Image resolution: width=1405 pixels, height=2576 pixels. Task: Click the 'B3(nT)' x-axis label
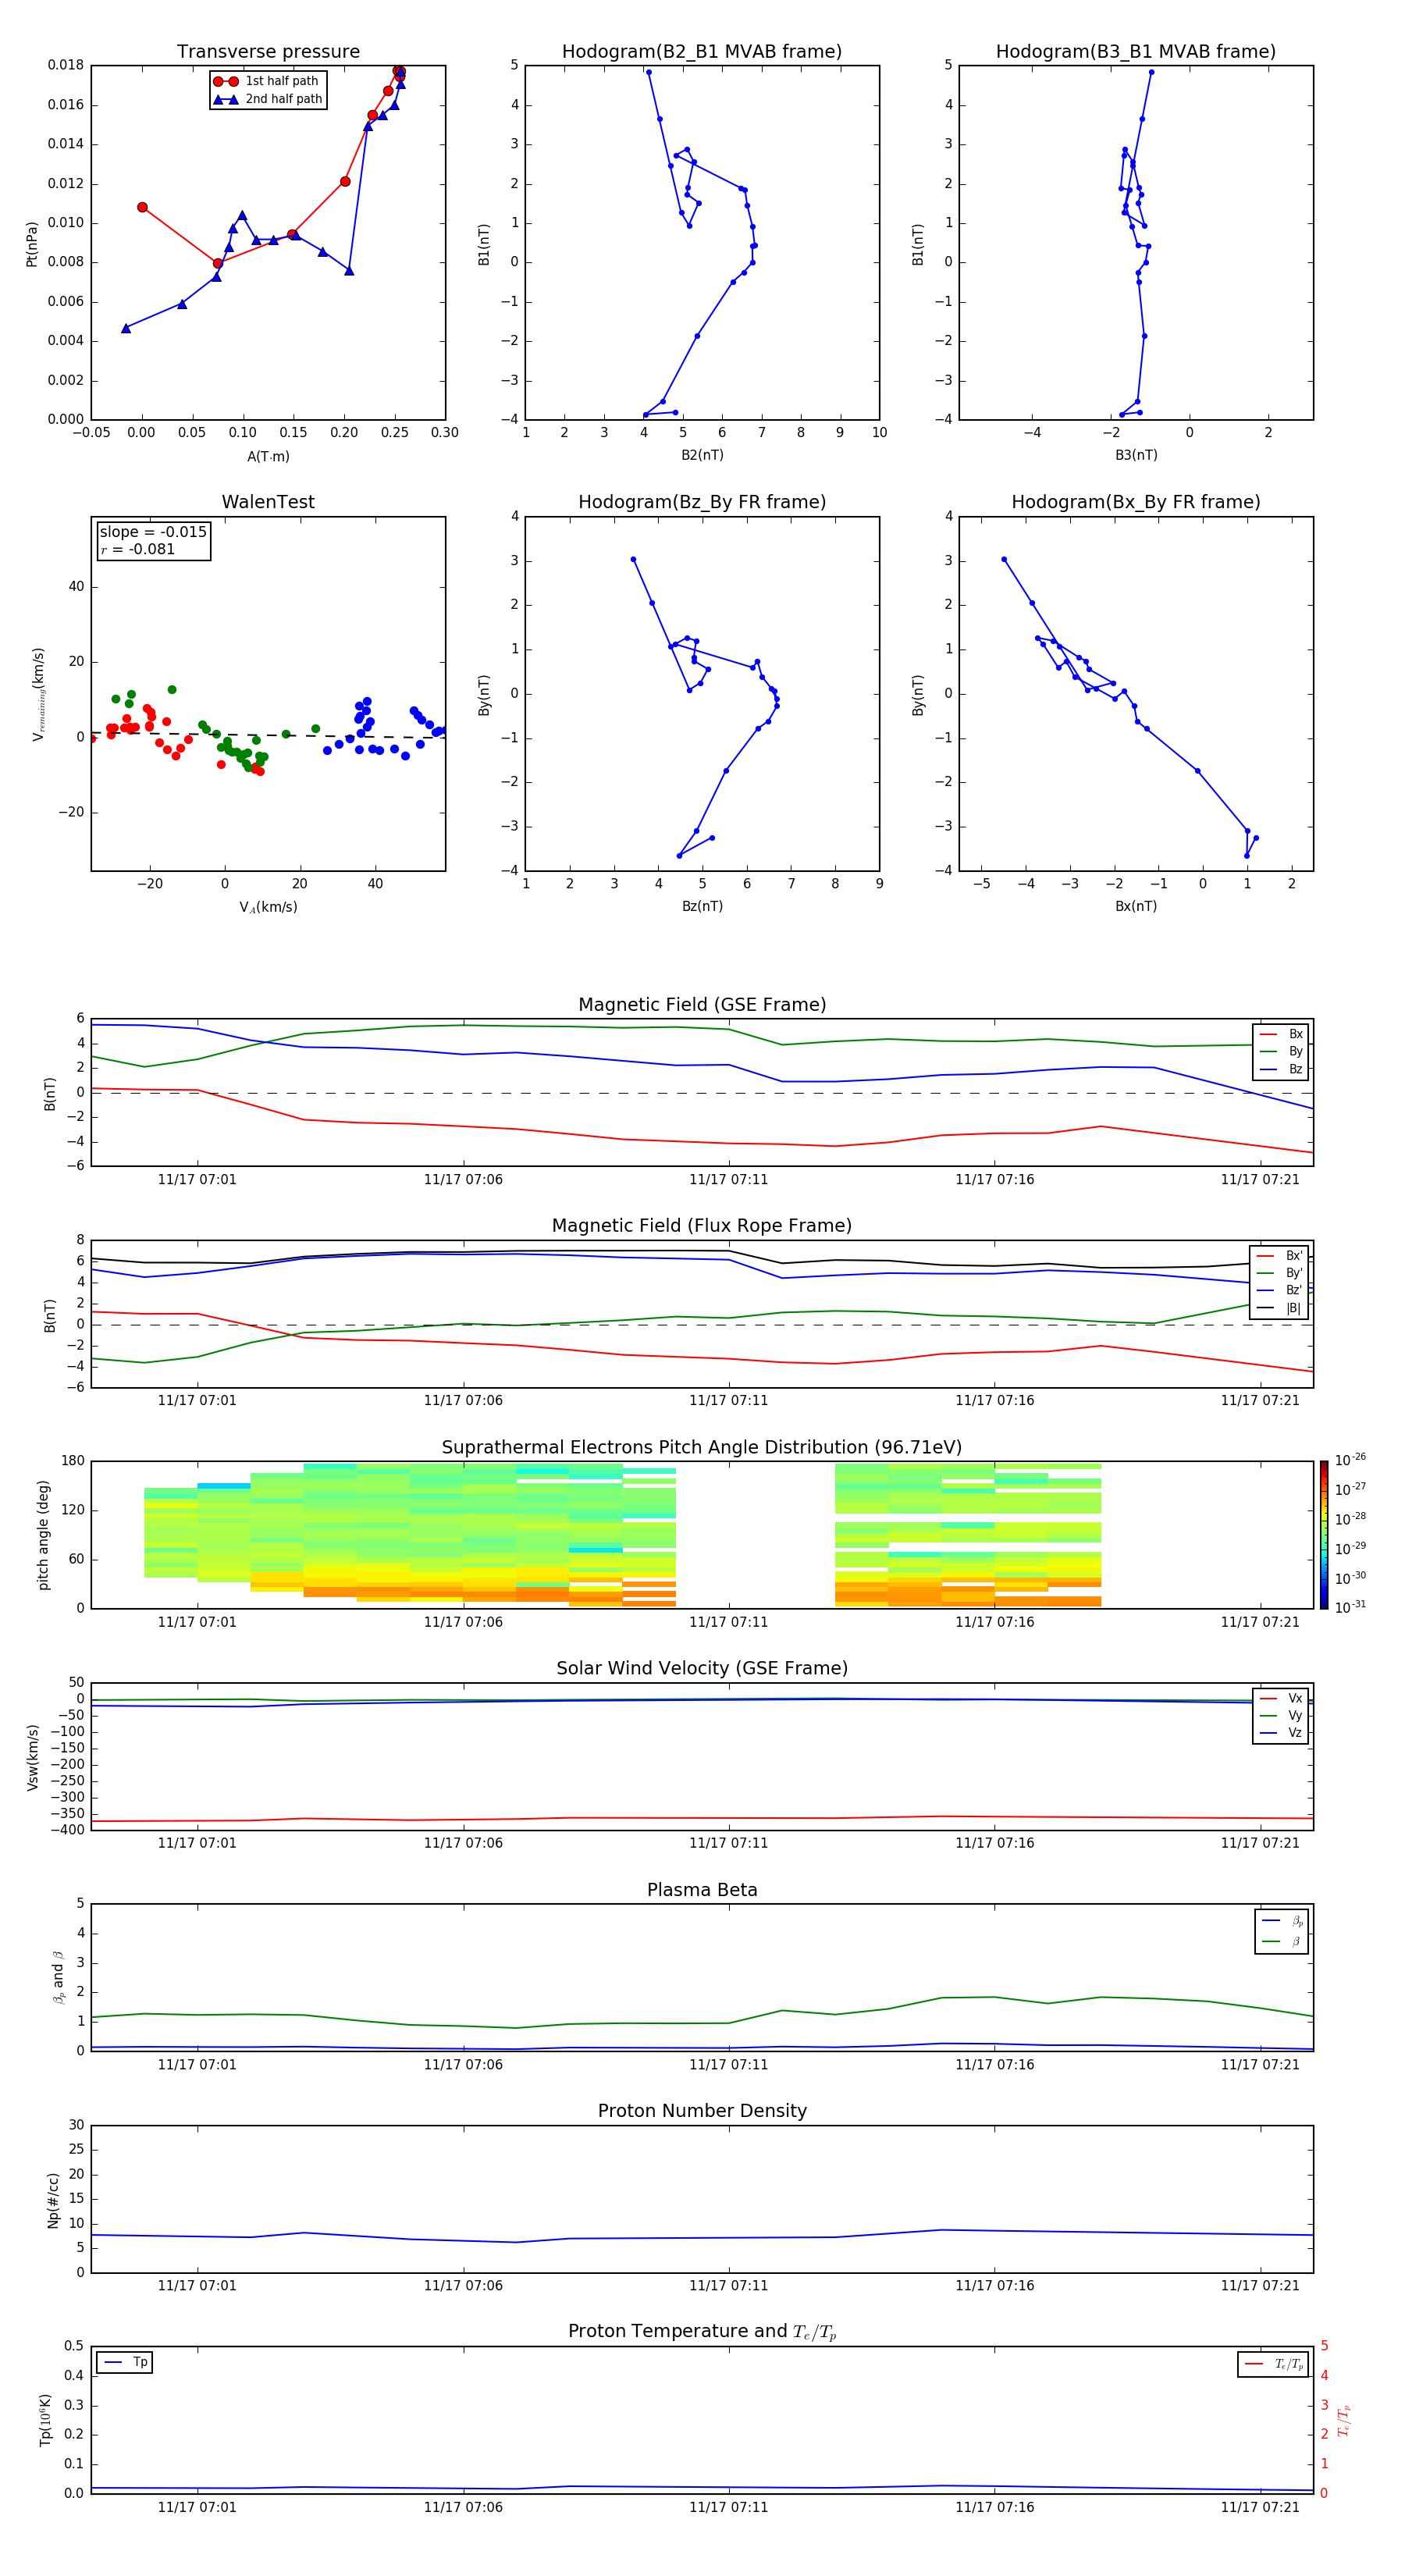[1136, 455]
